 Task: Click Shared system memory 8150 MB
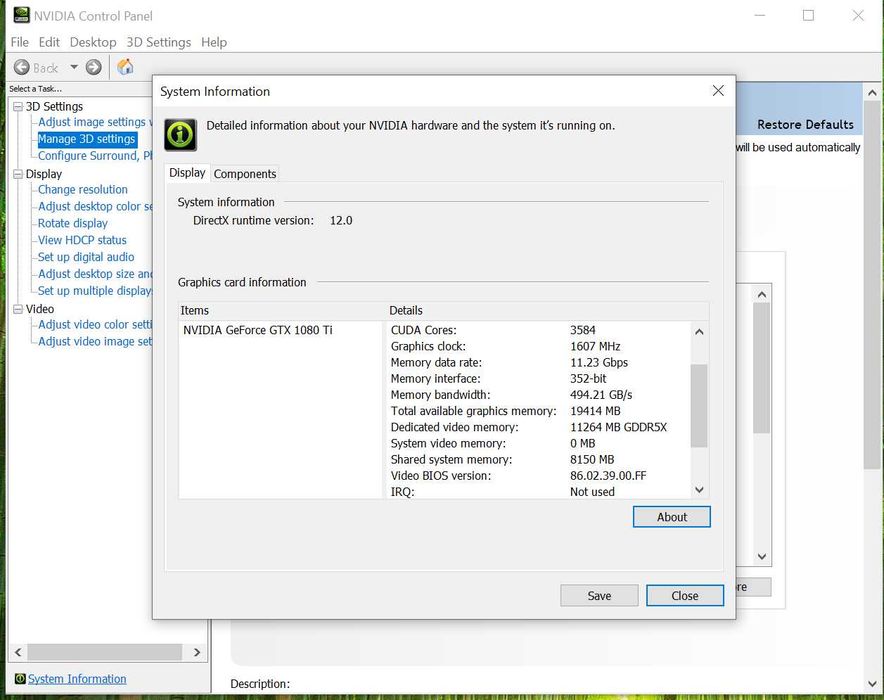point(592,460)
